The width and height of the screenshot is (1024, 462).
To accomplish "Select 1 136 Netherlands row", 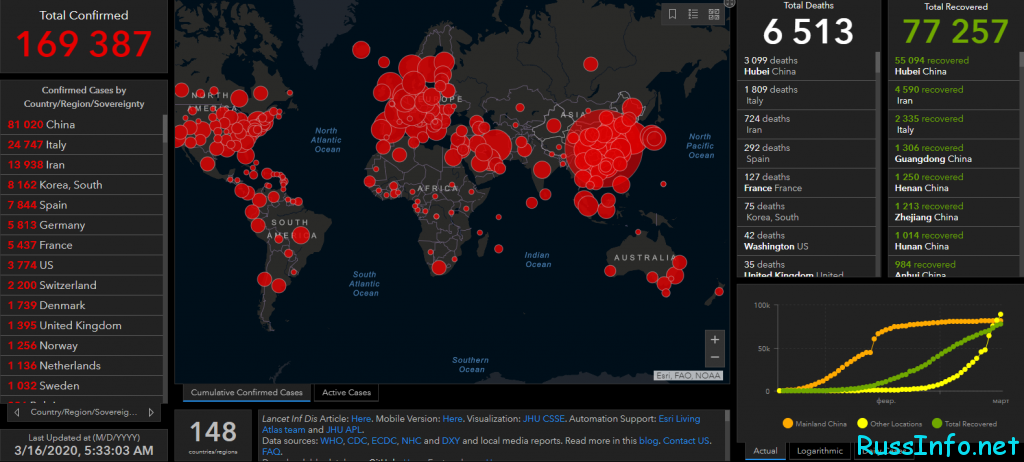I will click(82, 366).
